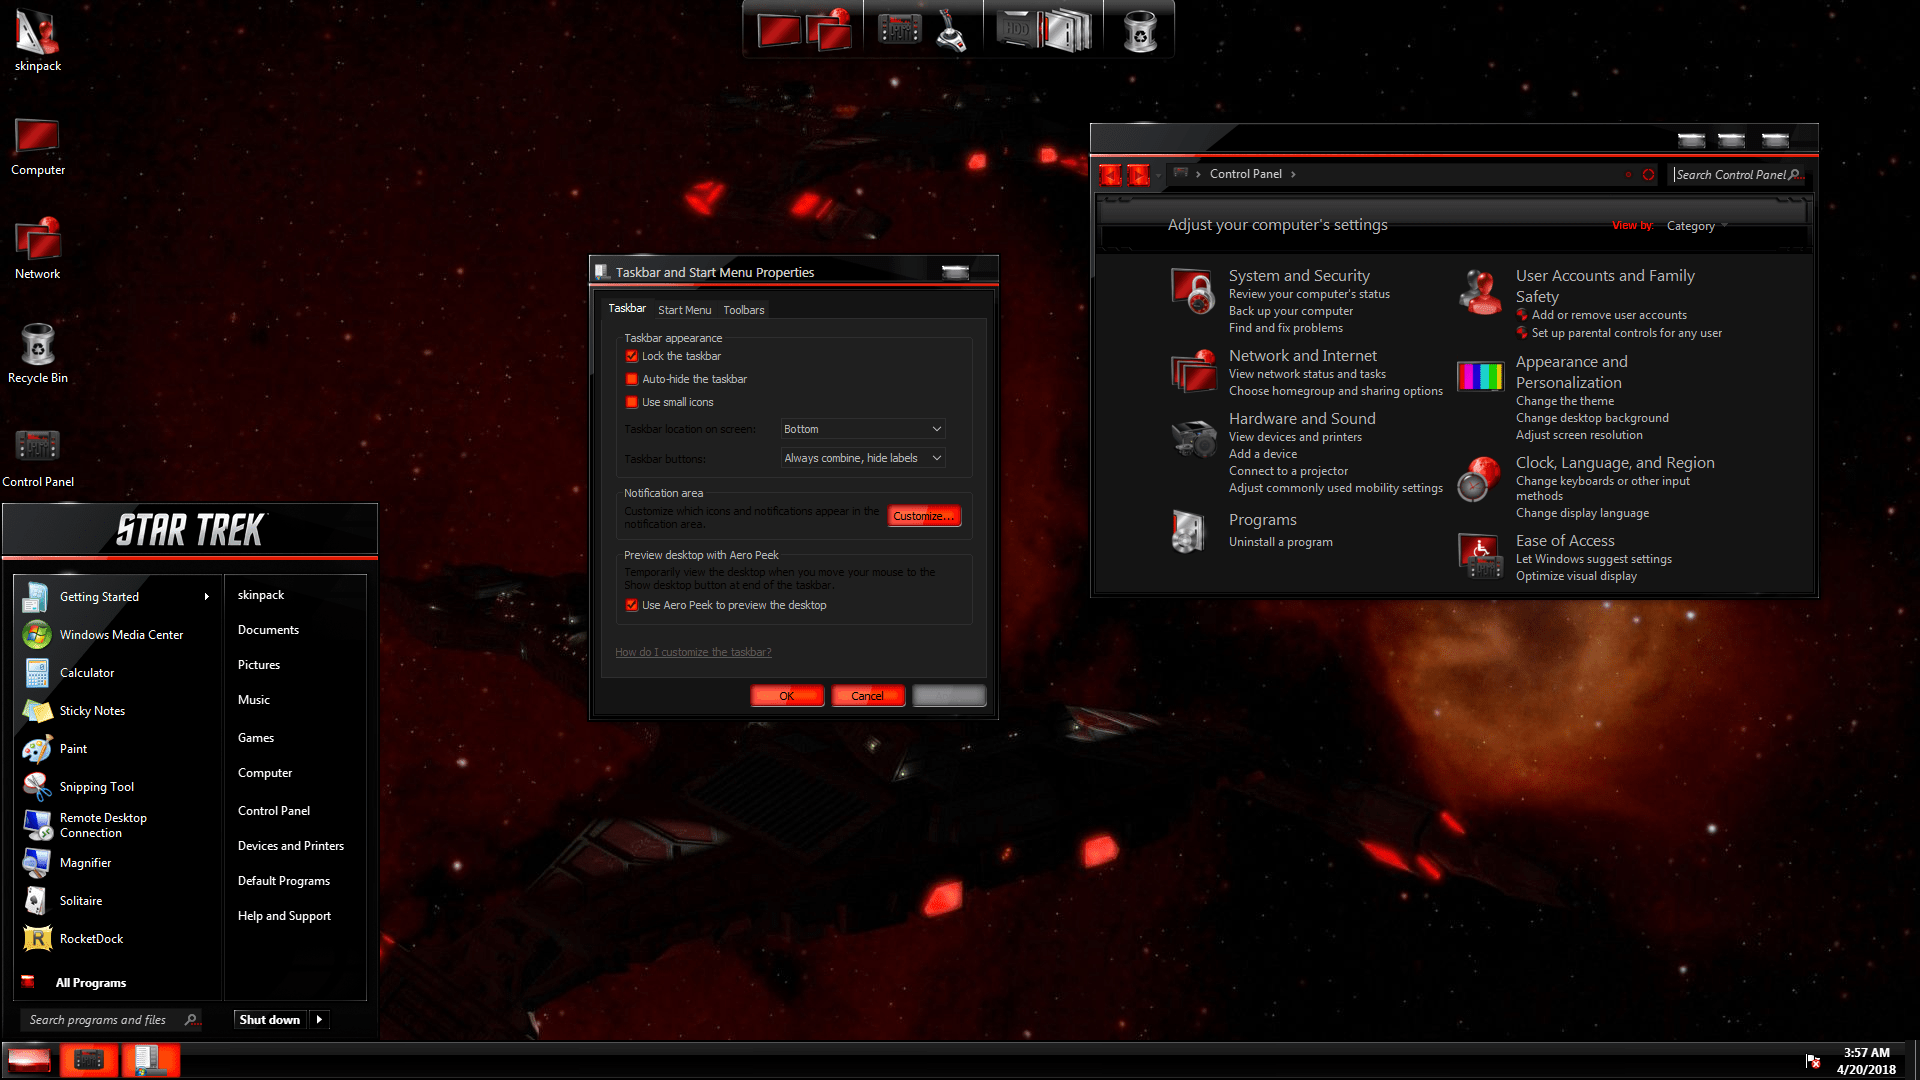Open the Taskbar buttons combine dropdown

pos(863,458)
